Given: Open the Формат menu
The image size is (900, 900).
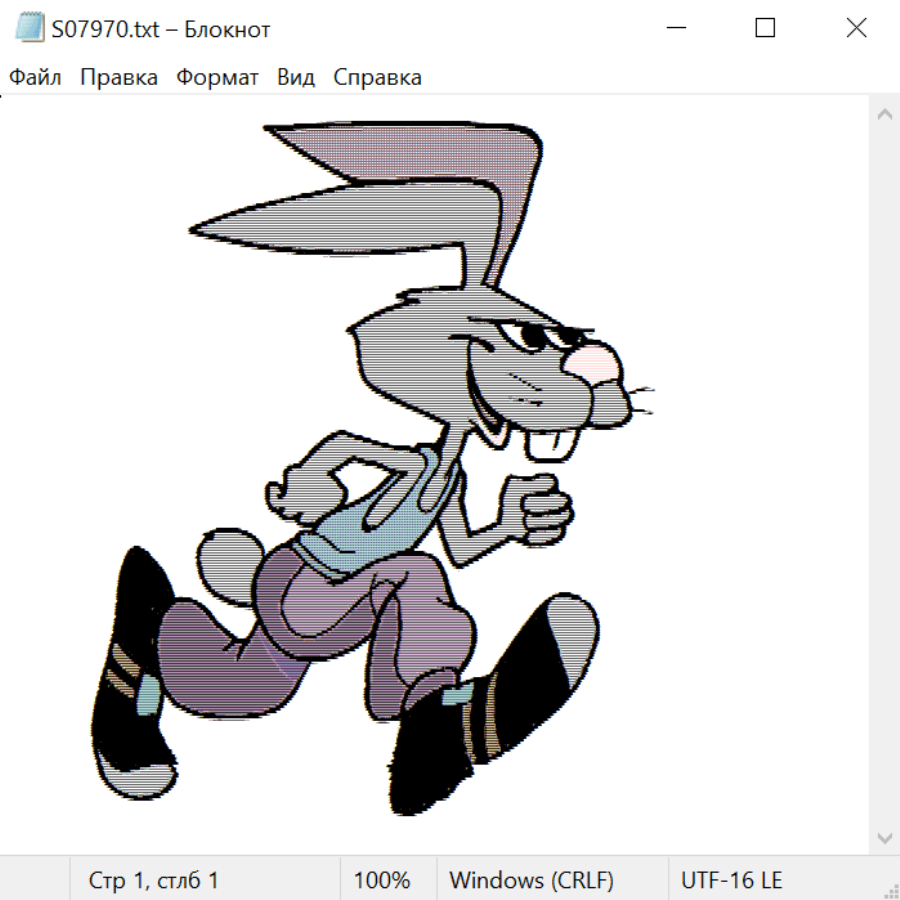Looking at the screenshot, I should [217, 78].
